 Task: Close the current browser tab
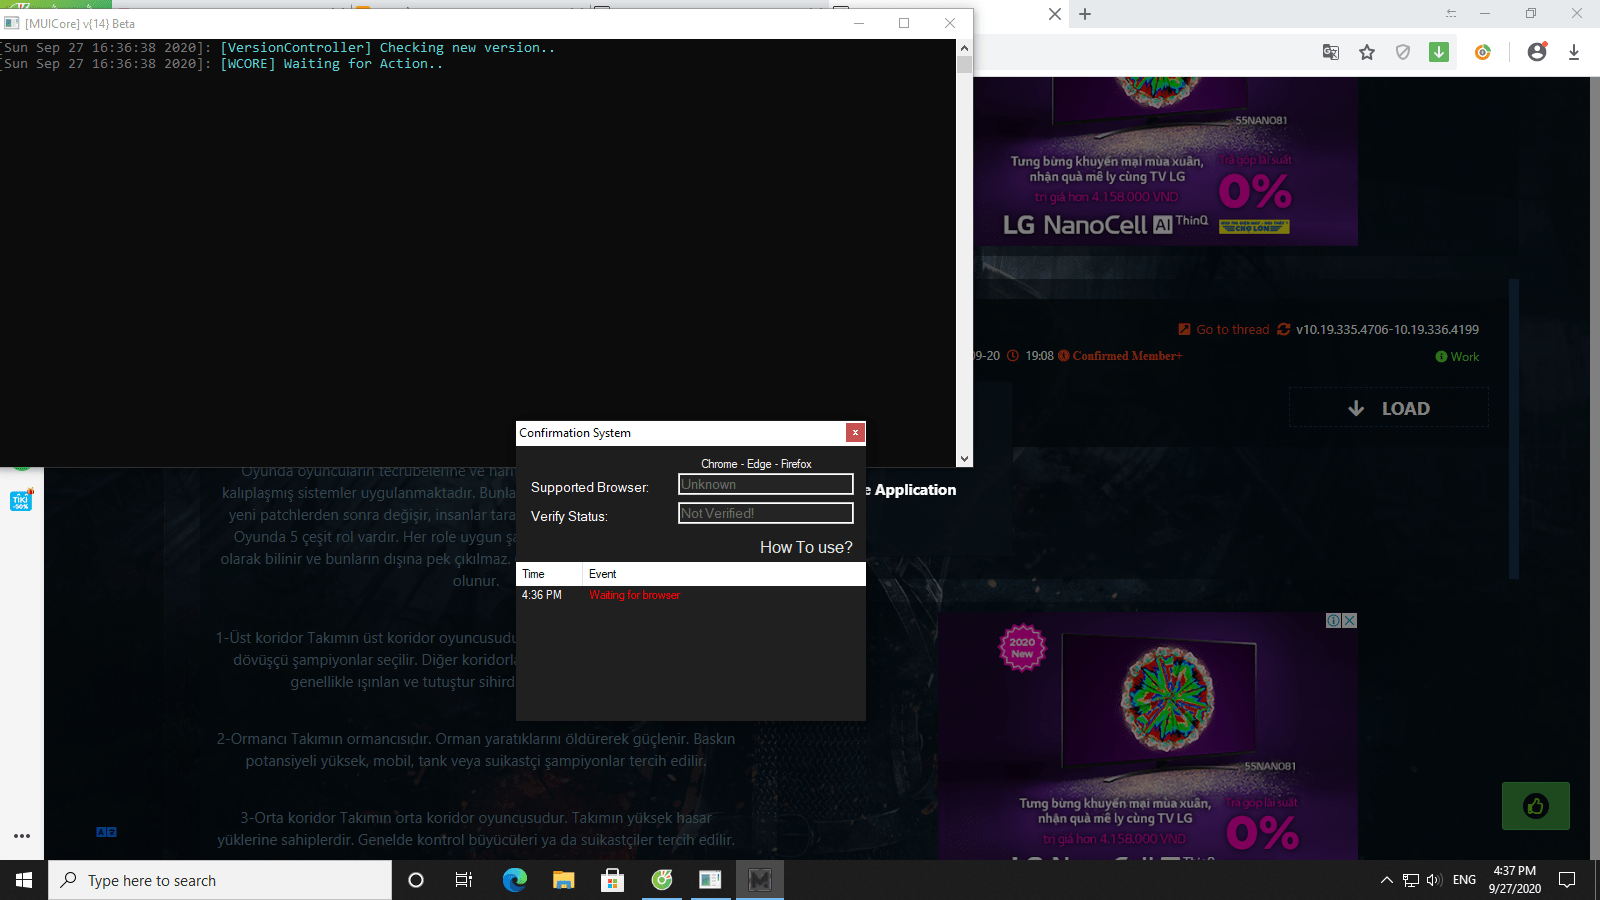1055,14
